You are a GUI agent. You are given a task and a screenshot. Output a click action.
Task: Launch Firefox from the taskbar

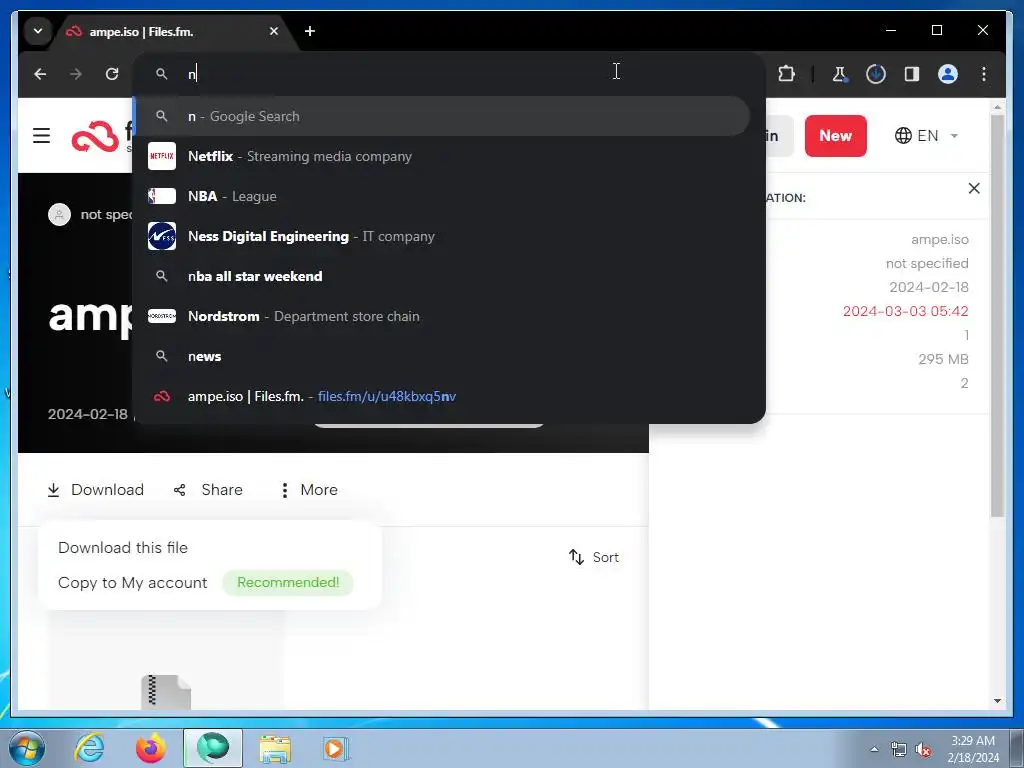[x=151, y=748]
